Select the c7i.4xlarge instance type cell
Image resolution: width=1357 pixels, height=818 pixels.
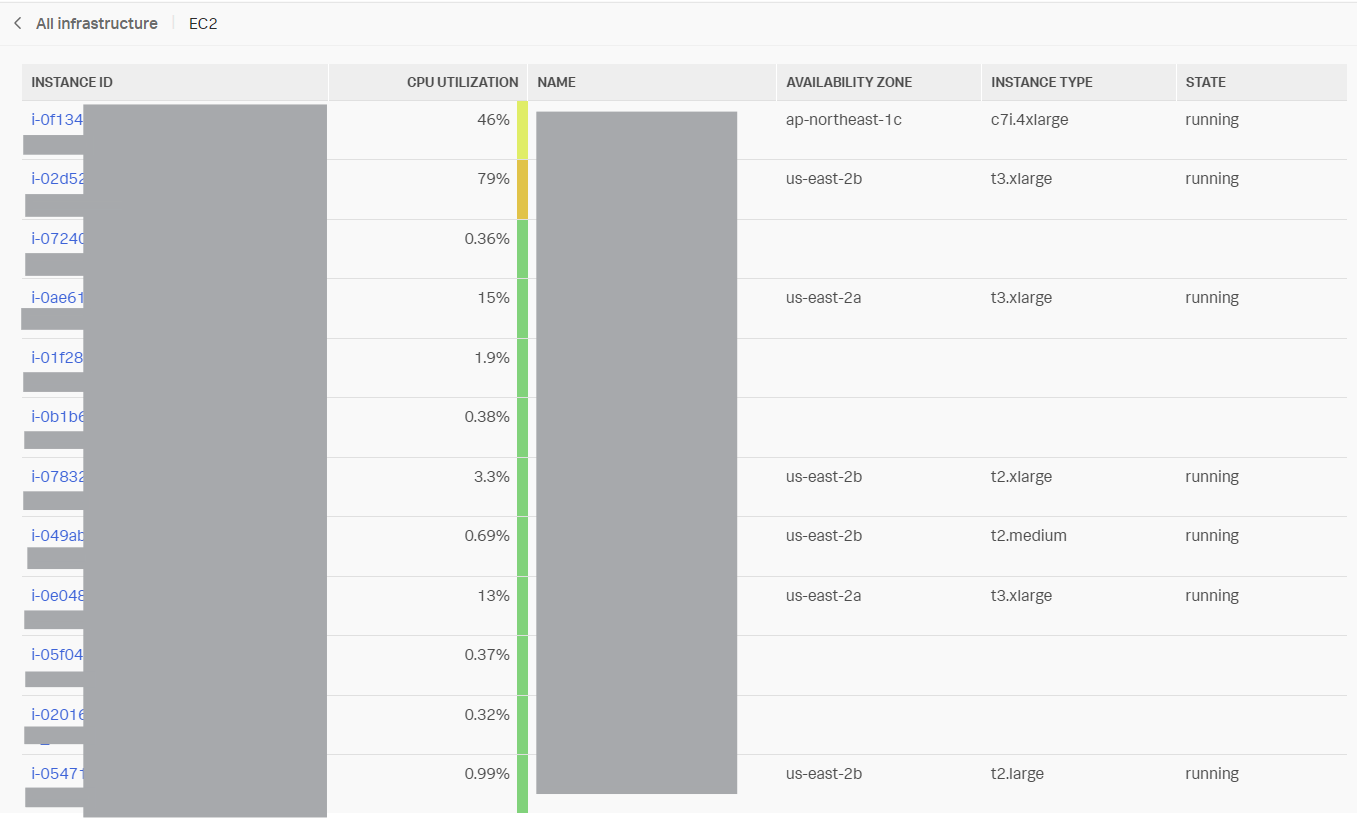(1030, 120)
